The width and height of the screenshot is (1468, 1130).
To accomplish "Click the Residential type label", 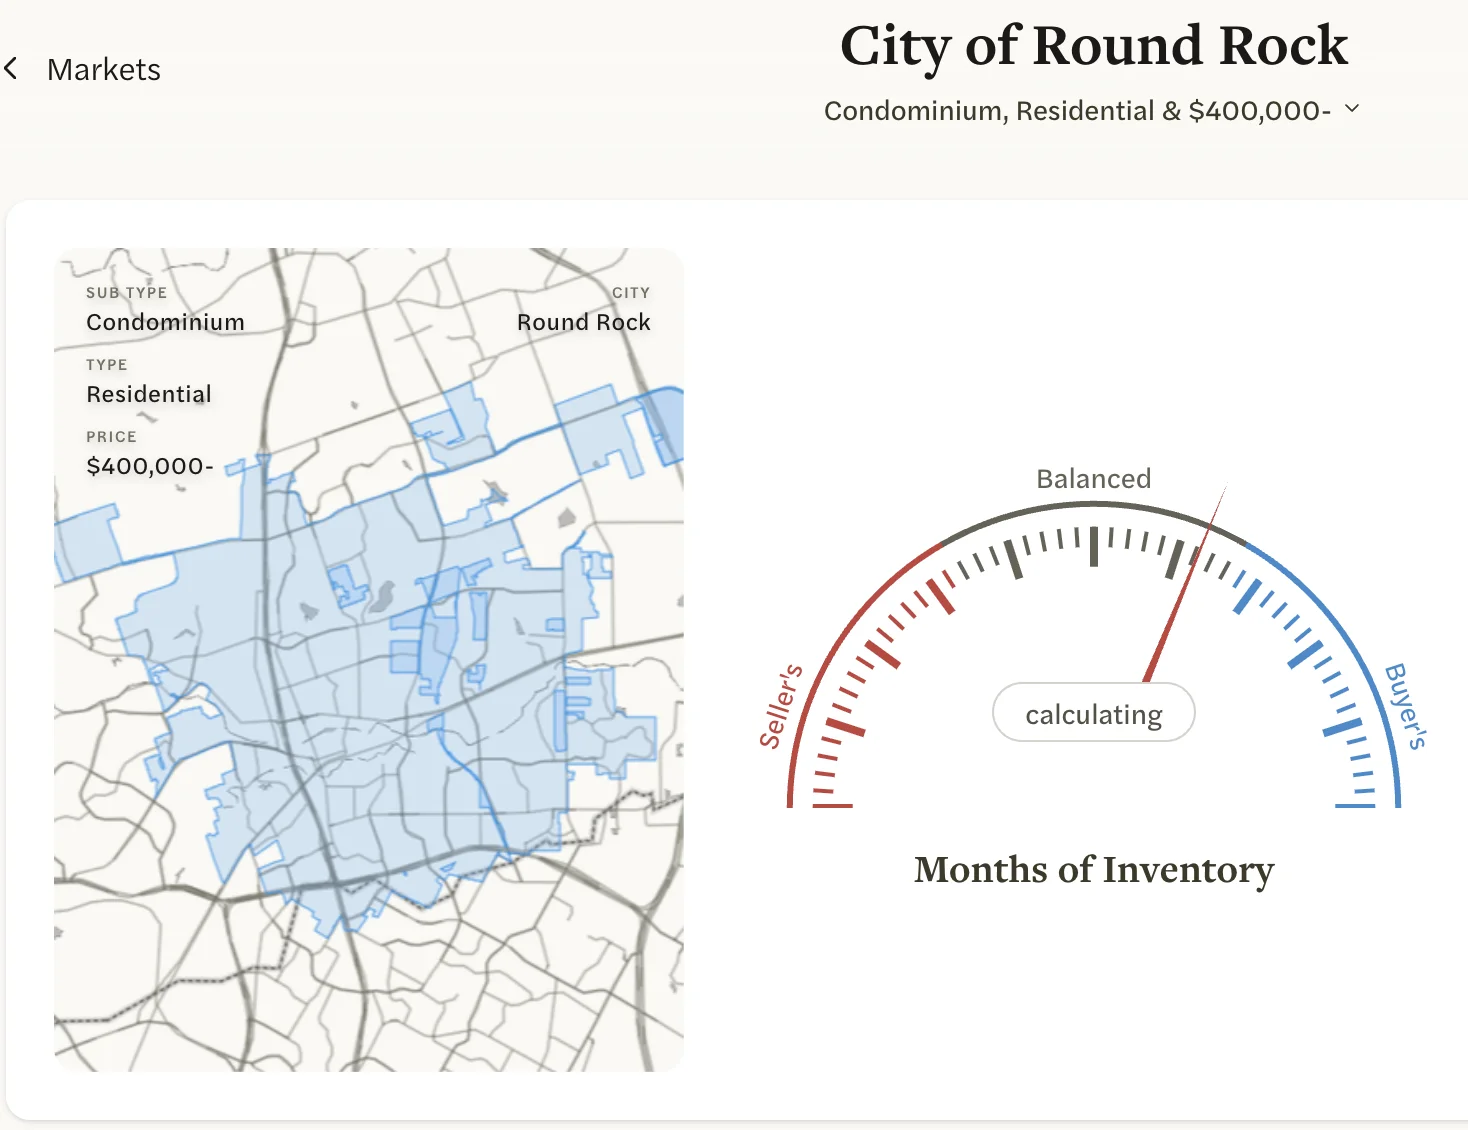I will (149, 394).
